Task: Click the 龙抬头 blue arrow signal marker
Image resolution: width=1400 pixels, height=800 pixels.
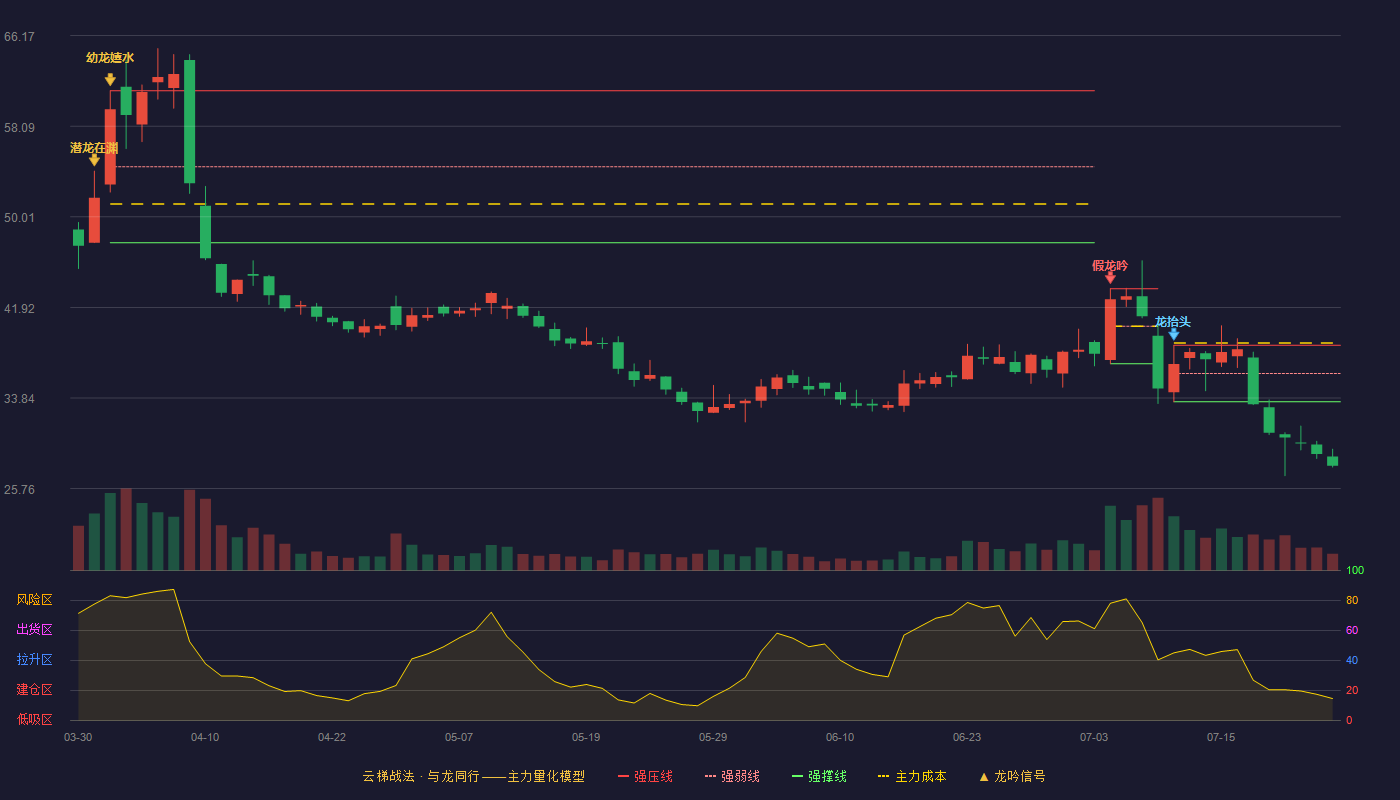Action: 1173,334
